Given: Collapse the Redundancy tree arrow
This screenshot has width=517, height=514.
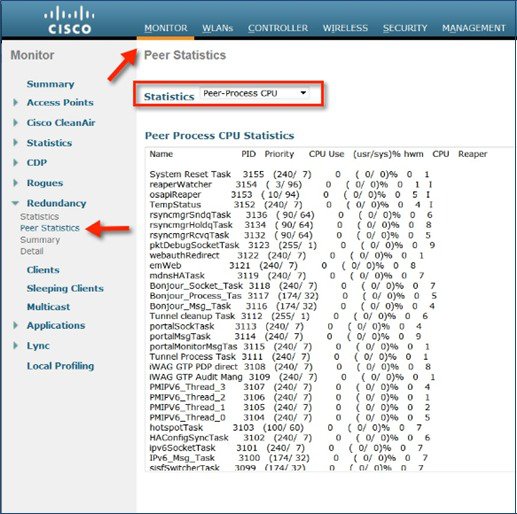Looking at the screenshot, I should click(15, 203).
